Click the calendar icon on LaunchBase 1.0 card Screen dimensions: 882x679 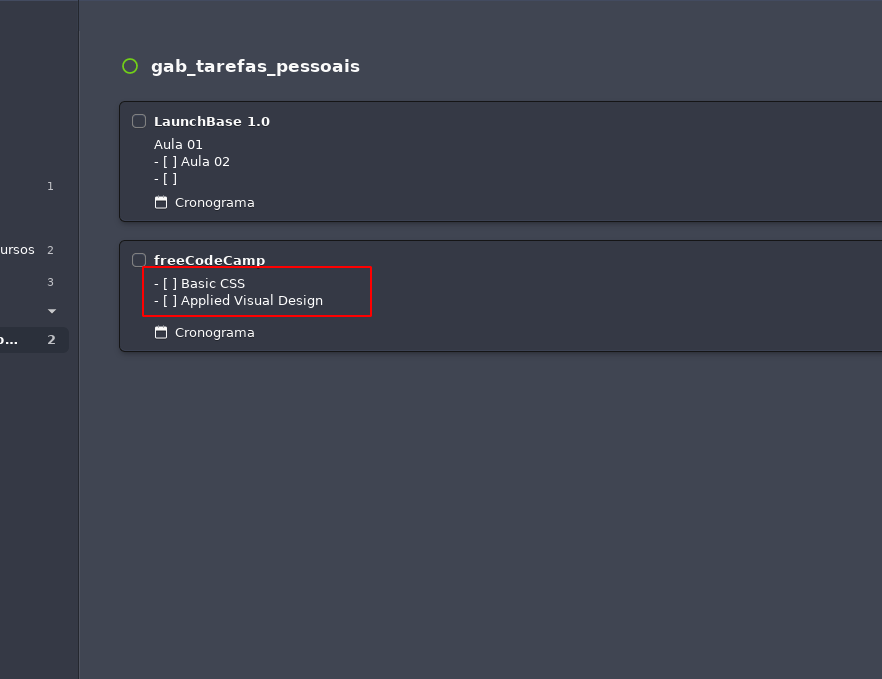[161, 202]
